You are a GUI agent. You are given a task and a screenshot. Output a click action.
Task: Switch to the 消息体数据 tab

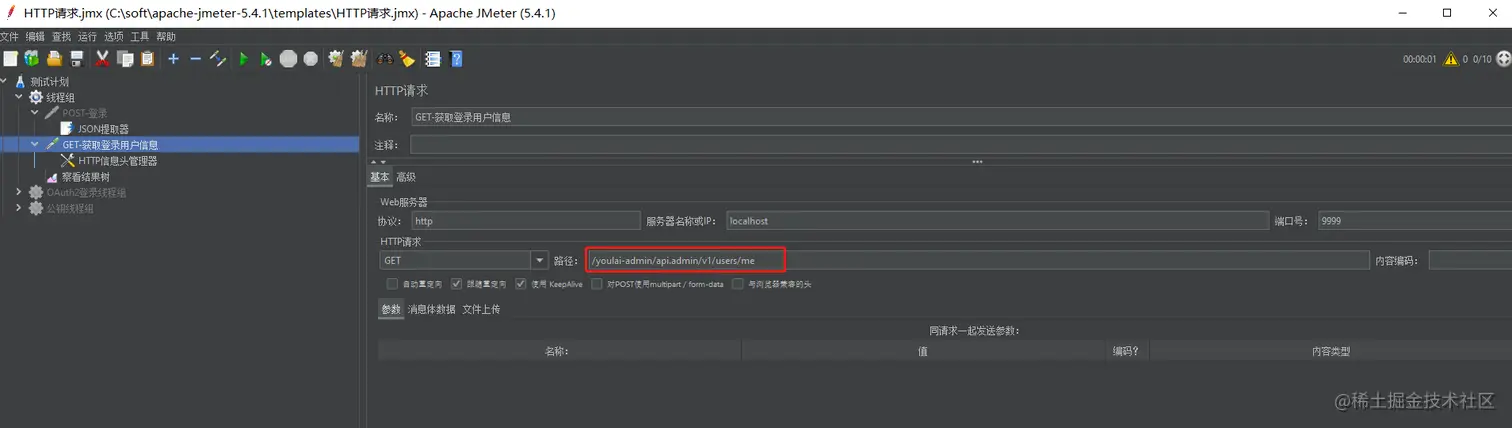432,310
